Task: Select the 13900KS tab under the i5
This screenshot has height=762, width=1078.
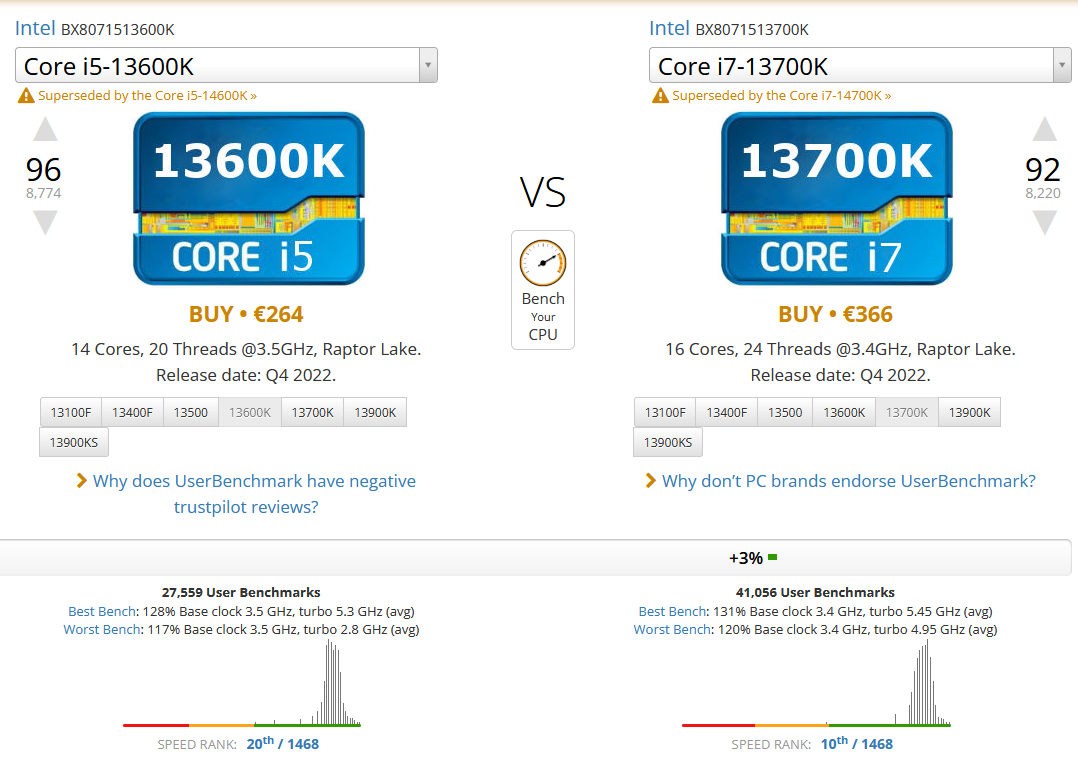Action: 74,442
